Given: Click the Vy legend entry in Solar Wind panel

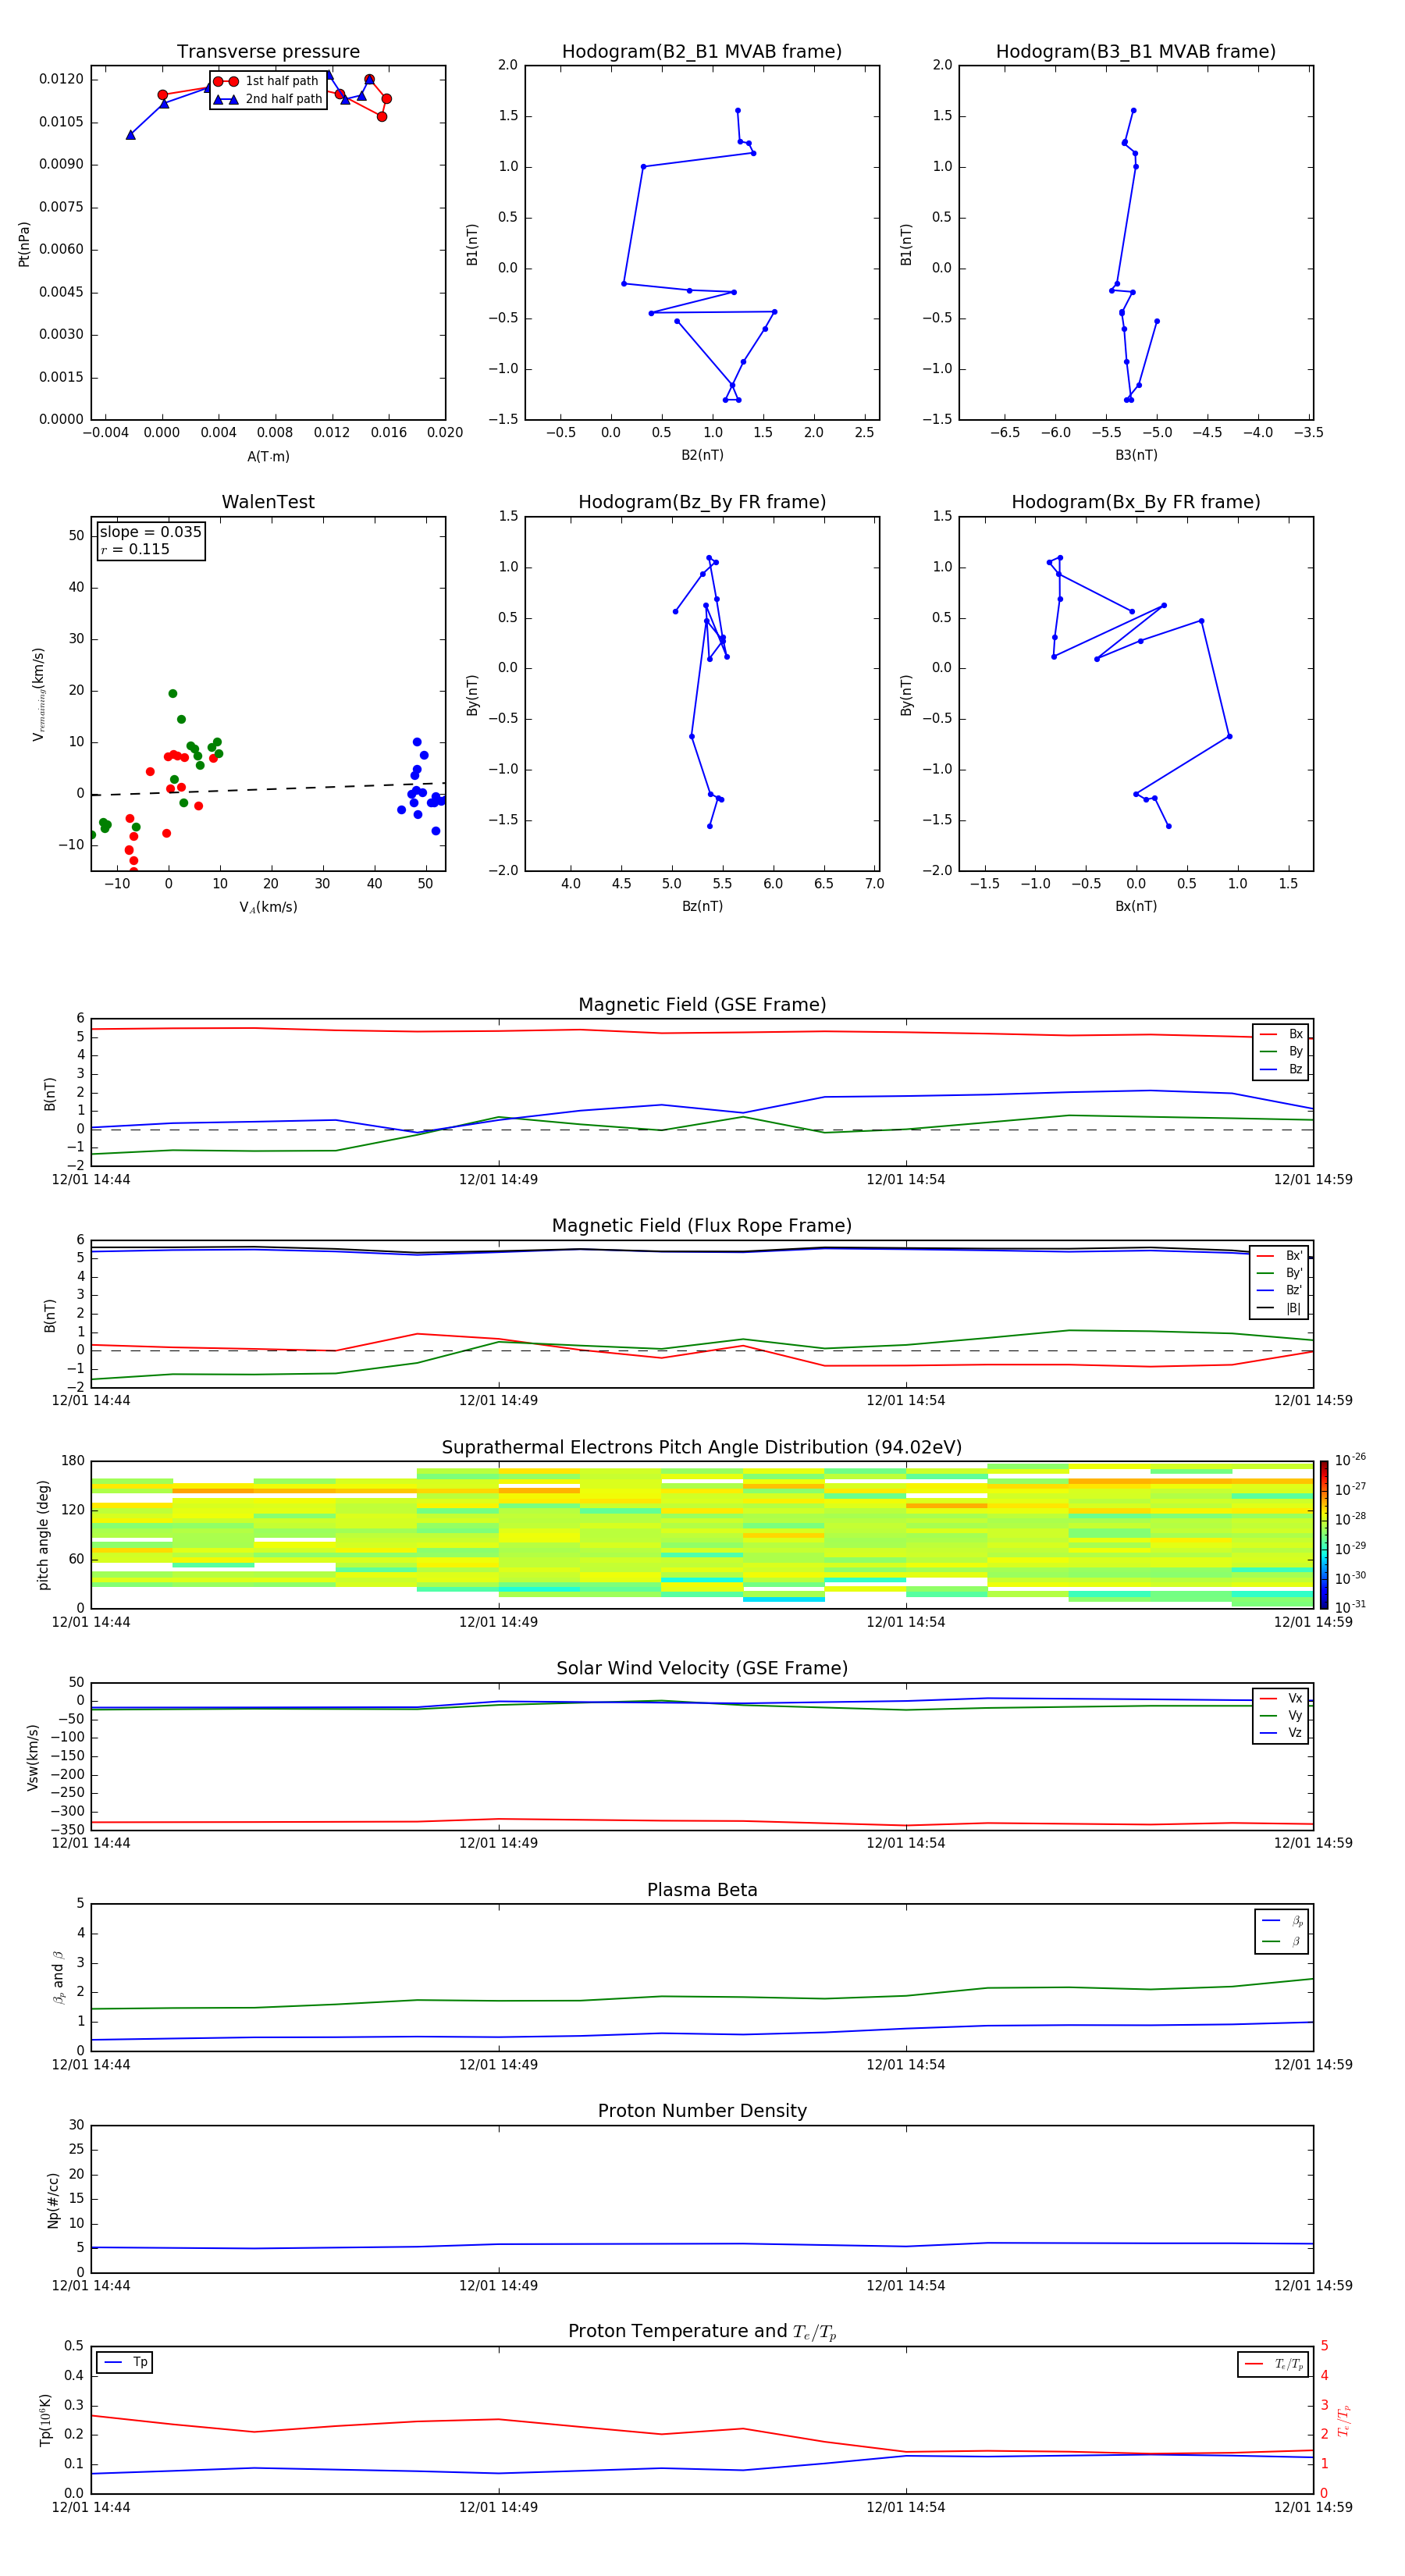Looking at the screenshot, I should (1281, 1716).
